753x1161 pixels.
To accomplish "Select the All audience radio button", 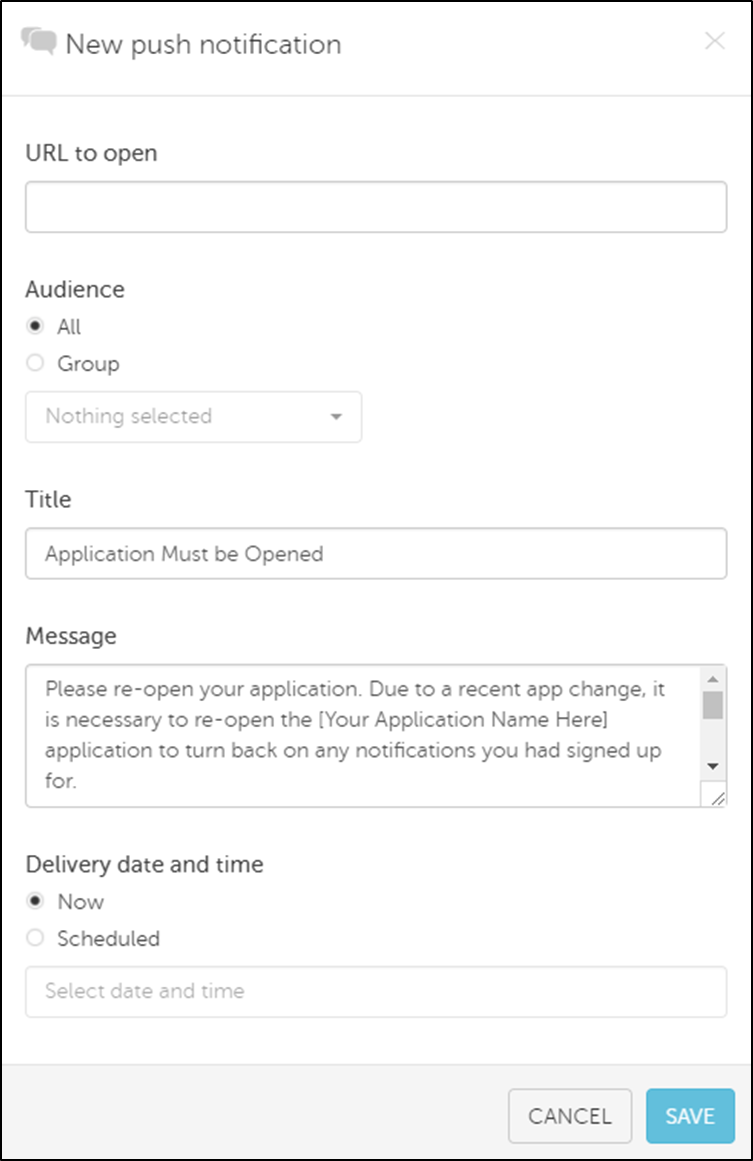I will (34, 326).
